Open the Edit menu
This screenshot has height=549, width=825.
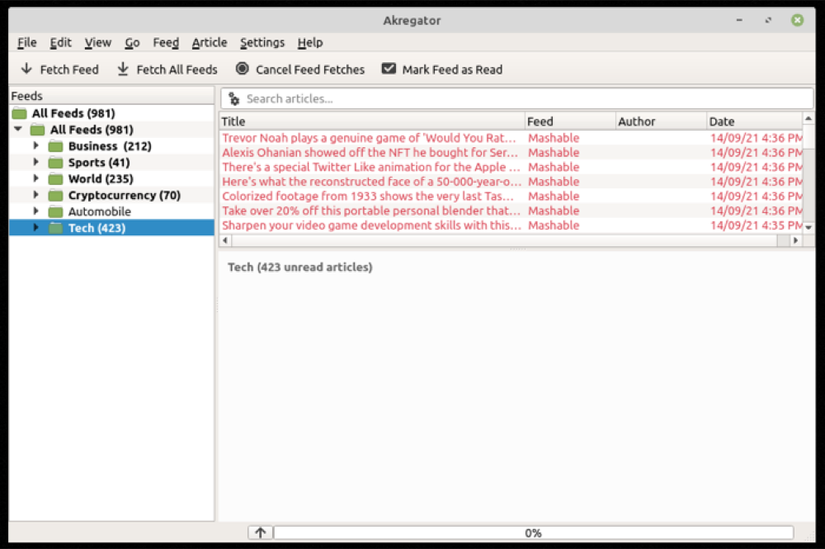coord(61,43)
